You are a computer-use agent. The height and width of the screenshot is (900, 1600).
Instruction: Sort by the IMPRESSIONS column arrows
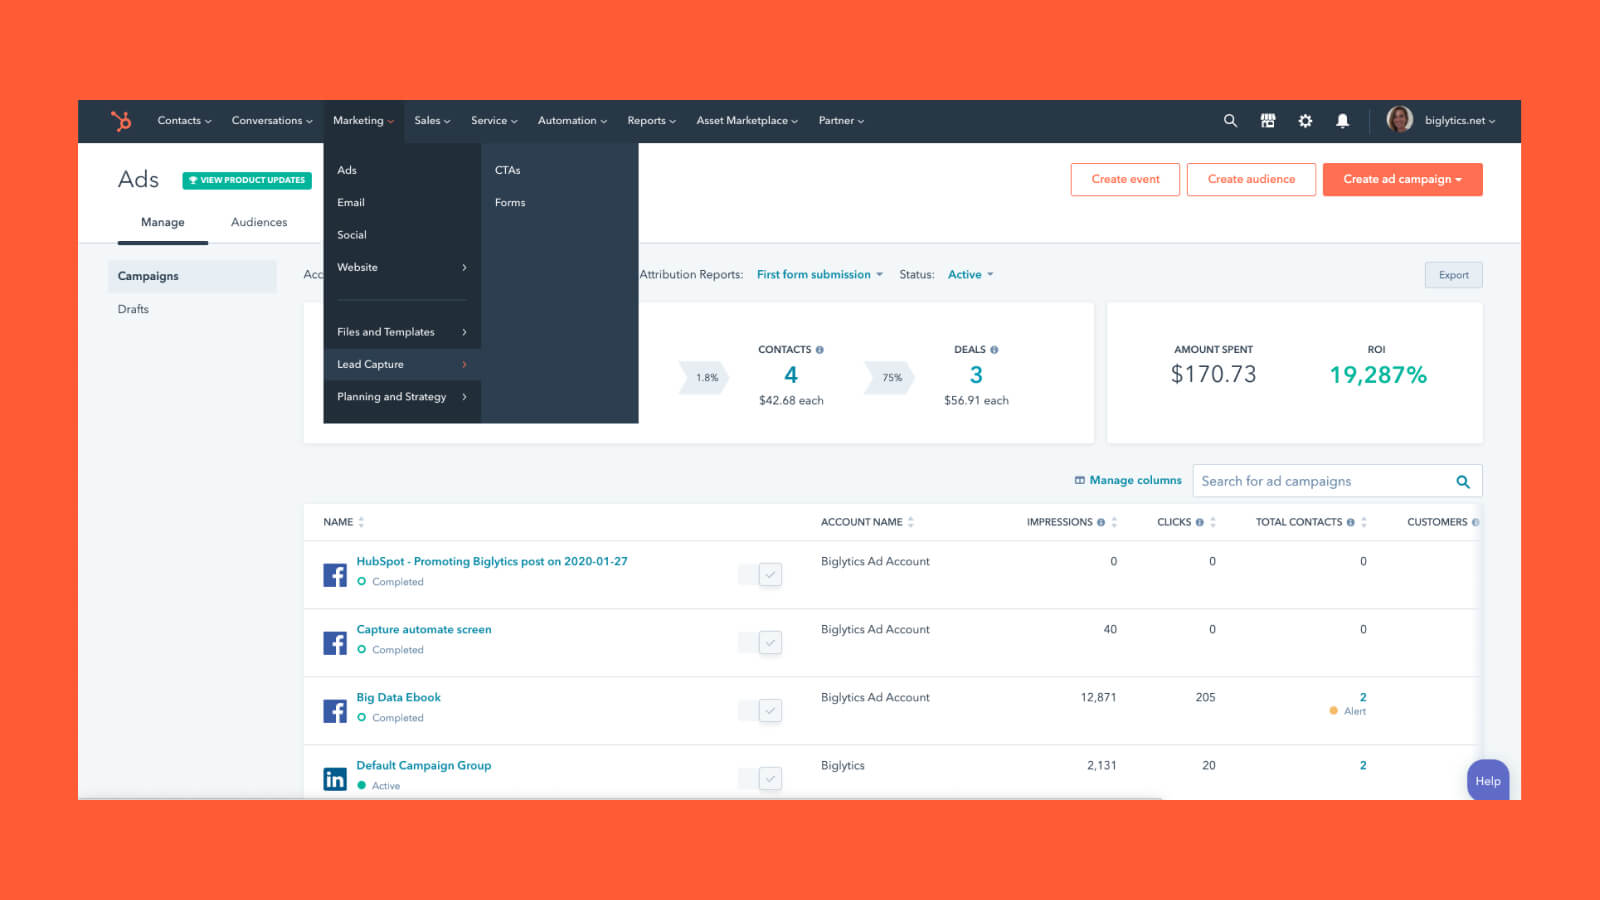pyautogui.click(x=1114, y=522)
